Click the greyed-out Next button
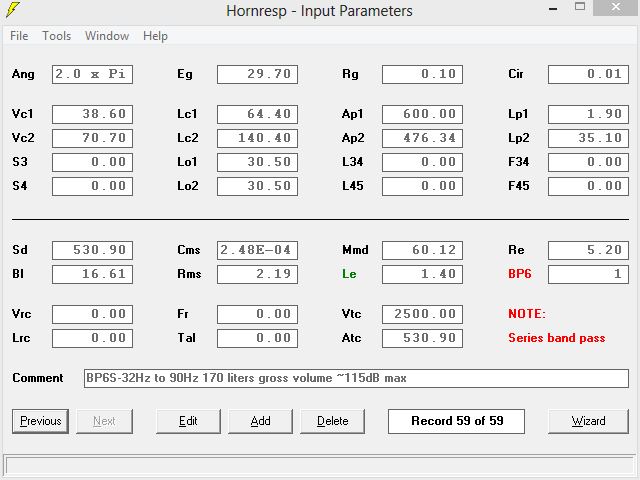 (x=104, y=421)
